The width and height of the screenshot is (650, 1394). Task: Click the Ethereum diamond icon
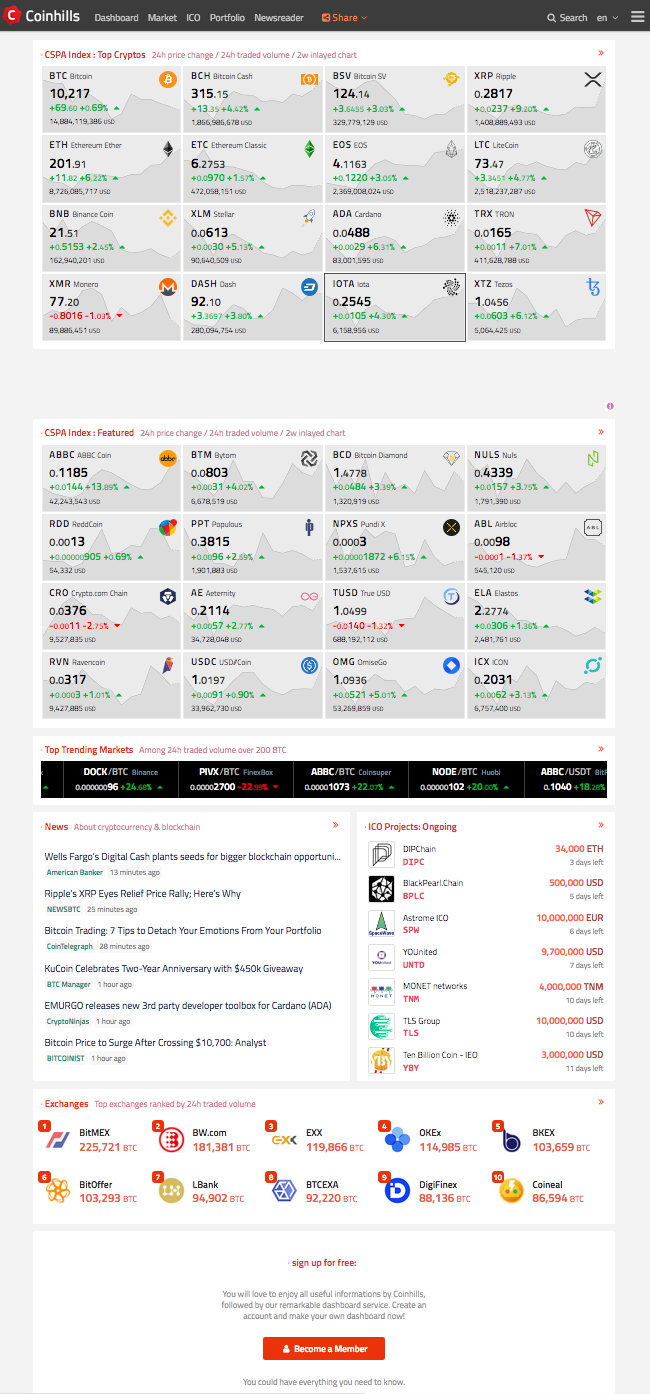(x=168, y=149)
